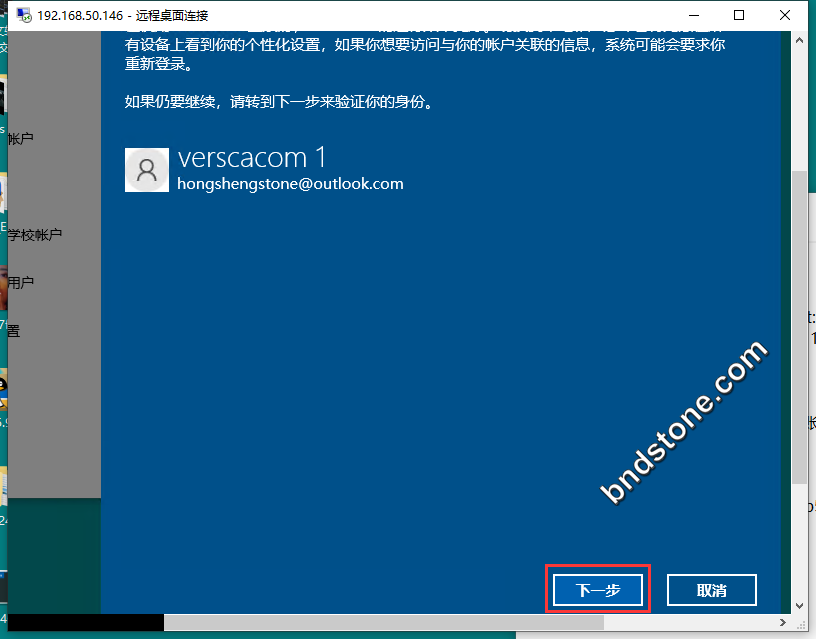The image size is (816, 639).
Task: Click the gray user avatar icon
Action: (x=147, y=170)
